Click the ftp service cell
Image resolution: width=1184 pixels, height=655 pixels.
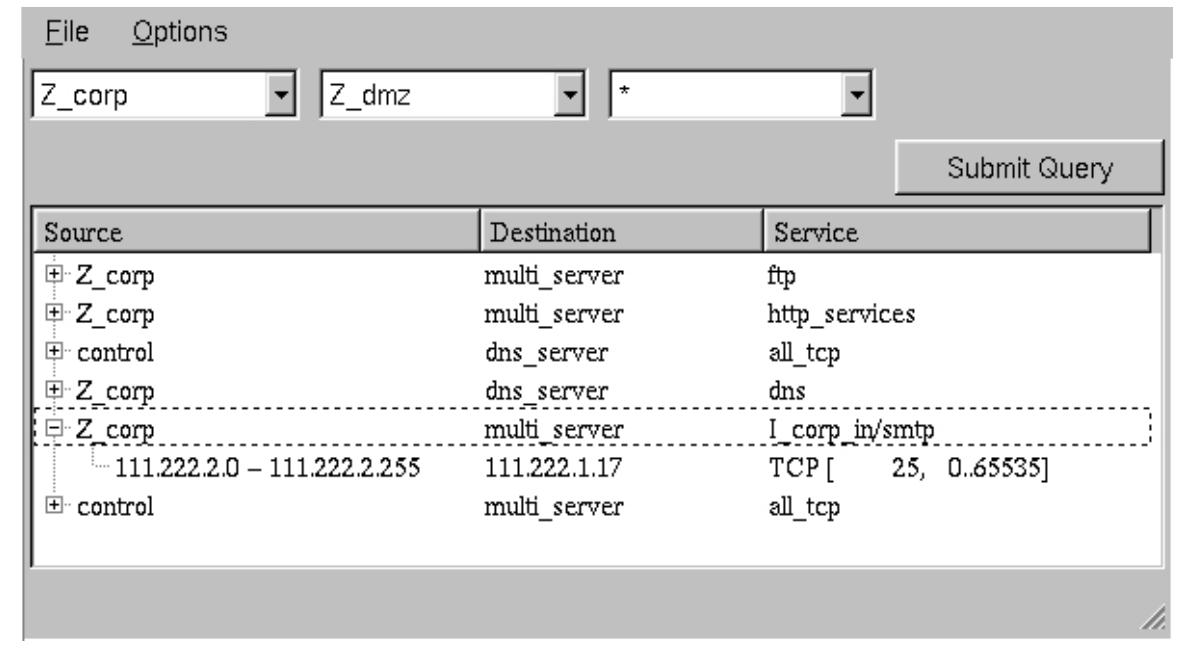782,275
